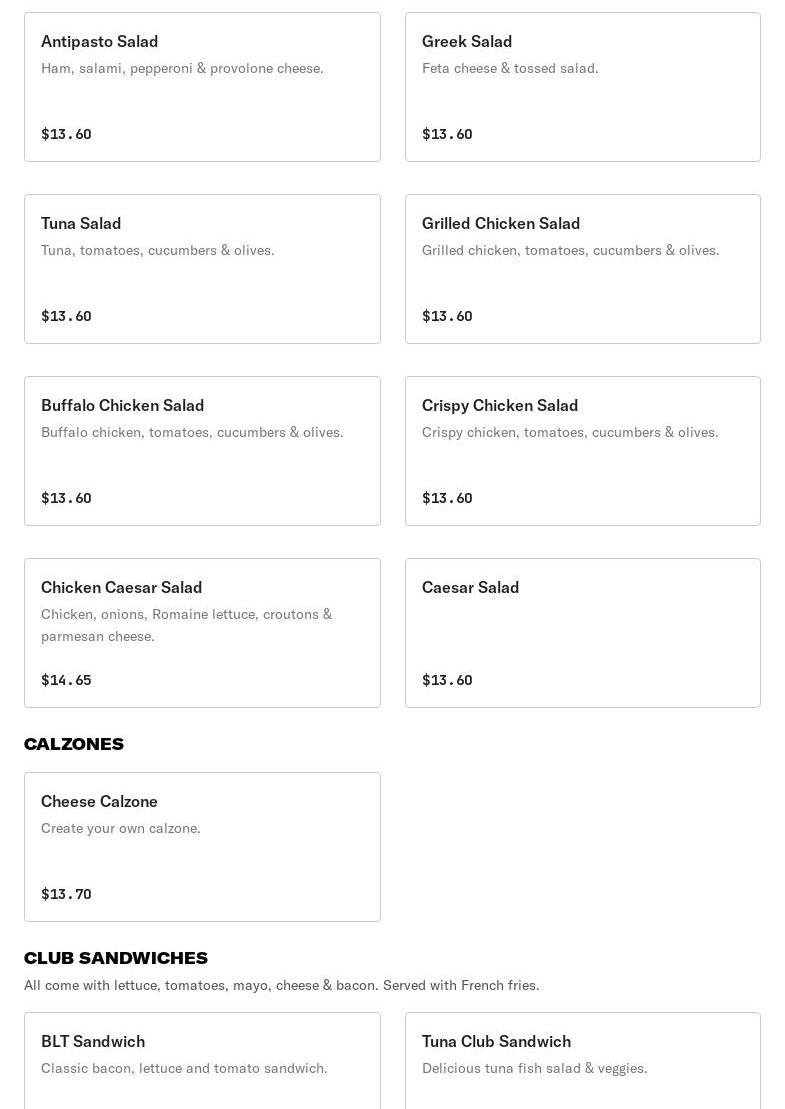The width and height of the screenshot is (785, 1109).
Task: Choose the Tuna Salad item
Action: coord(202,269)
